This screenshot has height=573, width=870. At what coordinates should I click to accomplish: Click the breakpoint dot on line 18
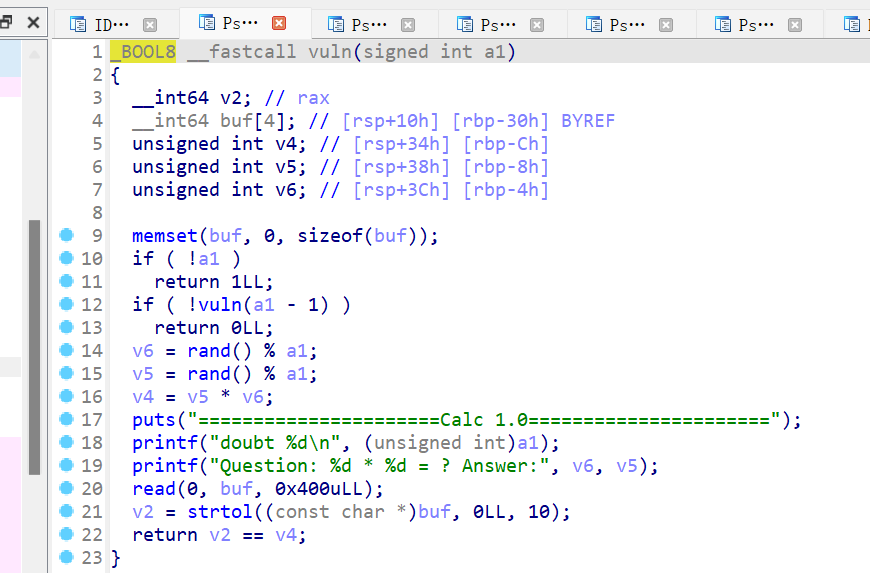67,443
